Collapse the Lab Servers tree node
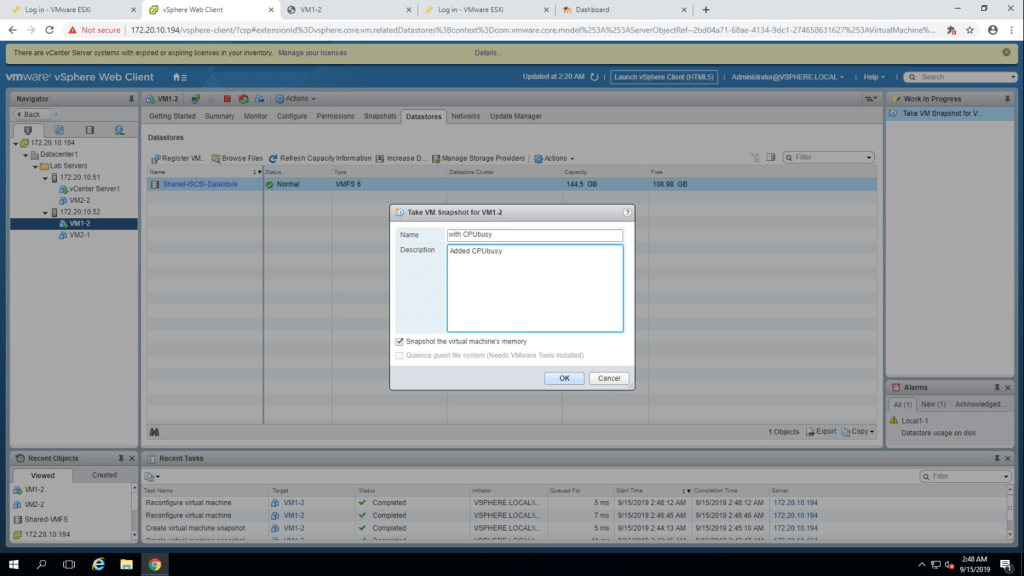The width and height of the screenshot is (1024, 576). (x=33, y=166)
